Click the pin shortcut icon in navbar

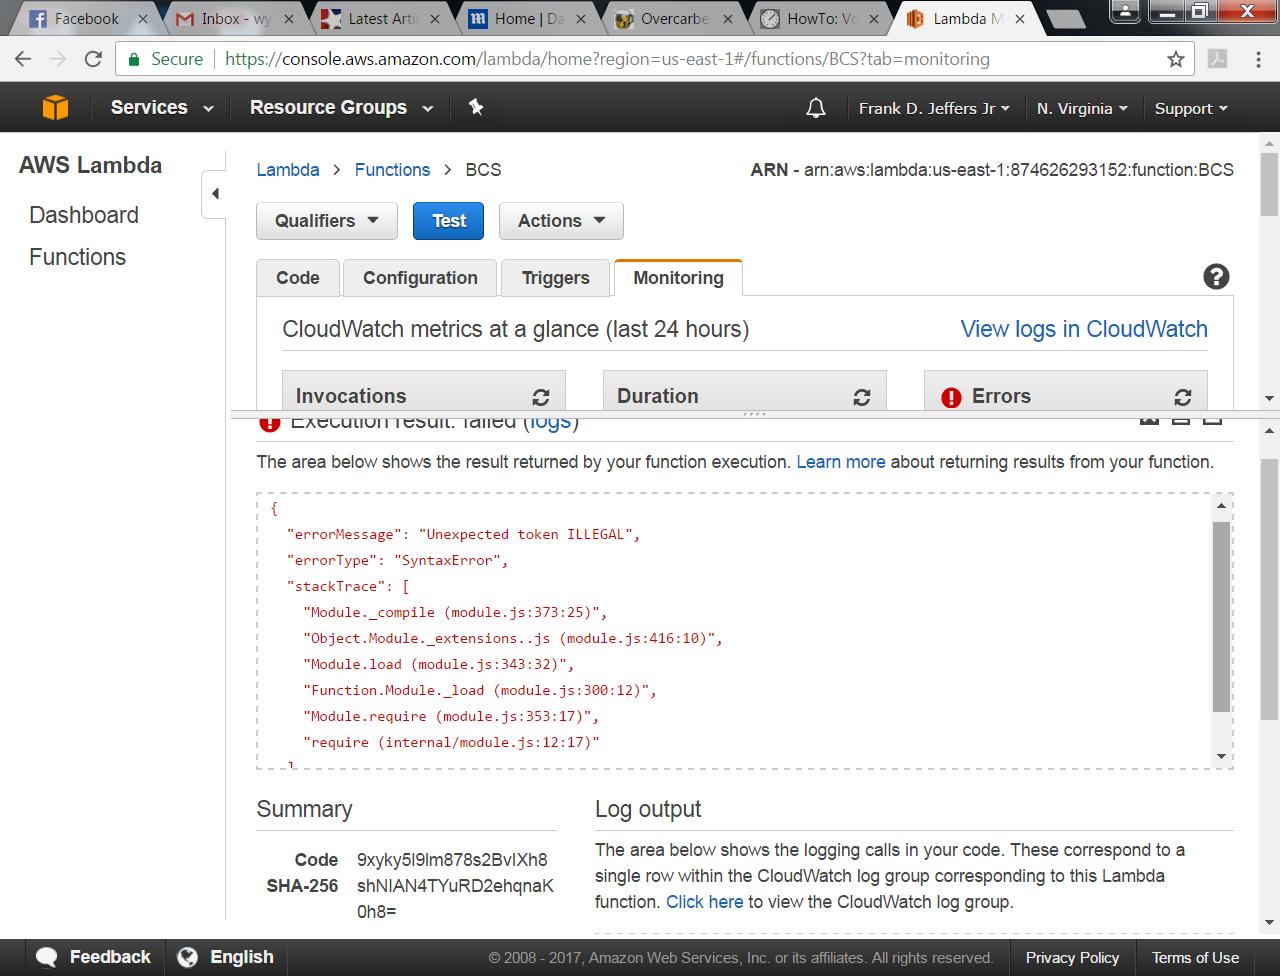(476, 107)
